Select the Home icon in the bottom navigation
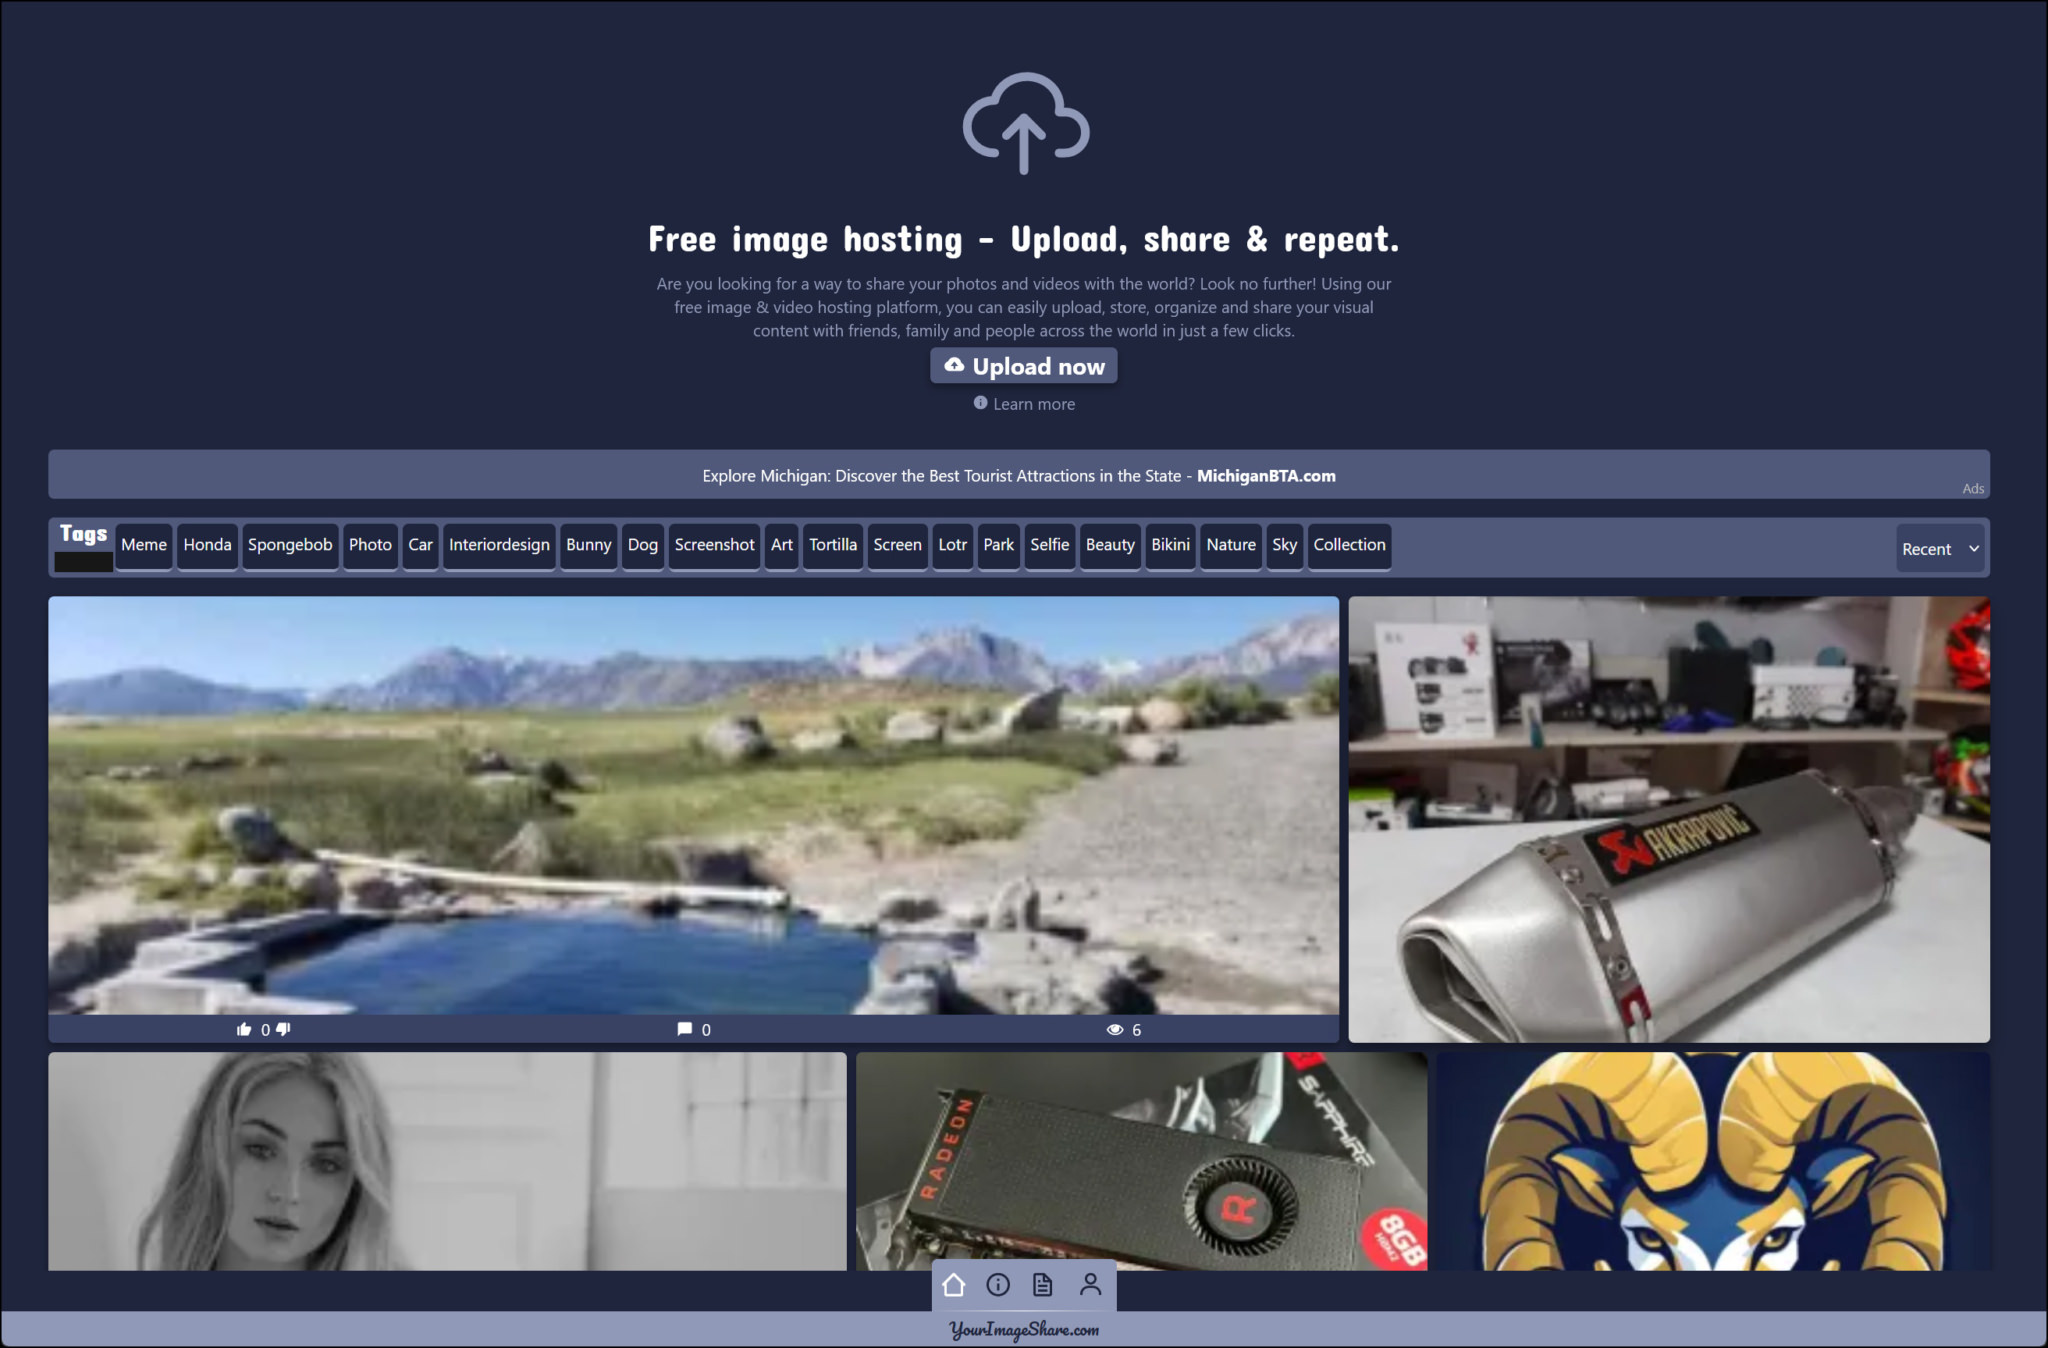Screen dimensions: 2048x1348 pyautogui.click(x=953, y=1285)
